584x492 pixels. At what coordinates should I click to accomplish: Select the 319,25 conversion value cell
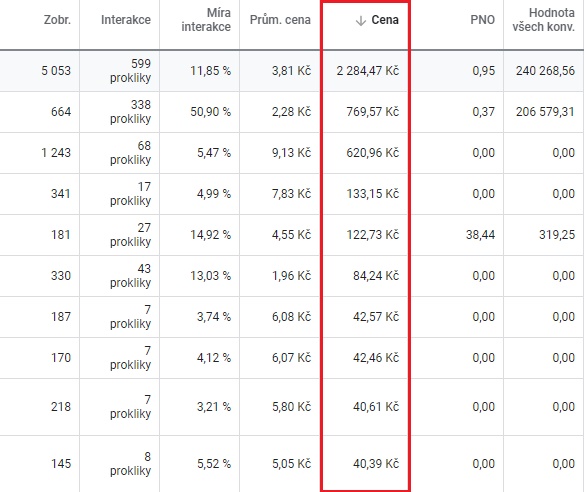coord(557,235)
